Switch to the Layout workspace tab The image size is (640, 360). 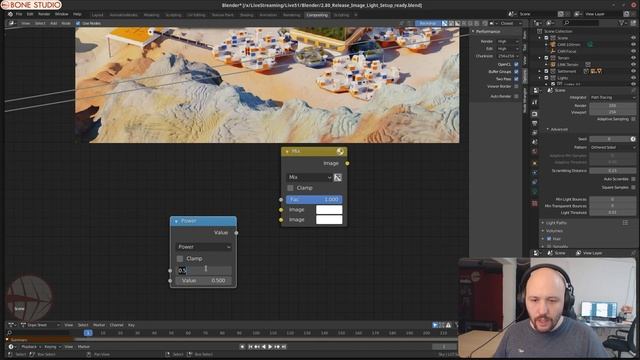click(98, 15)
